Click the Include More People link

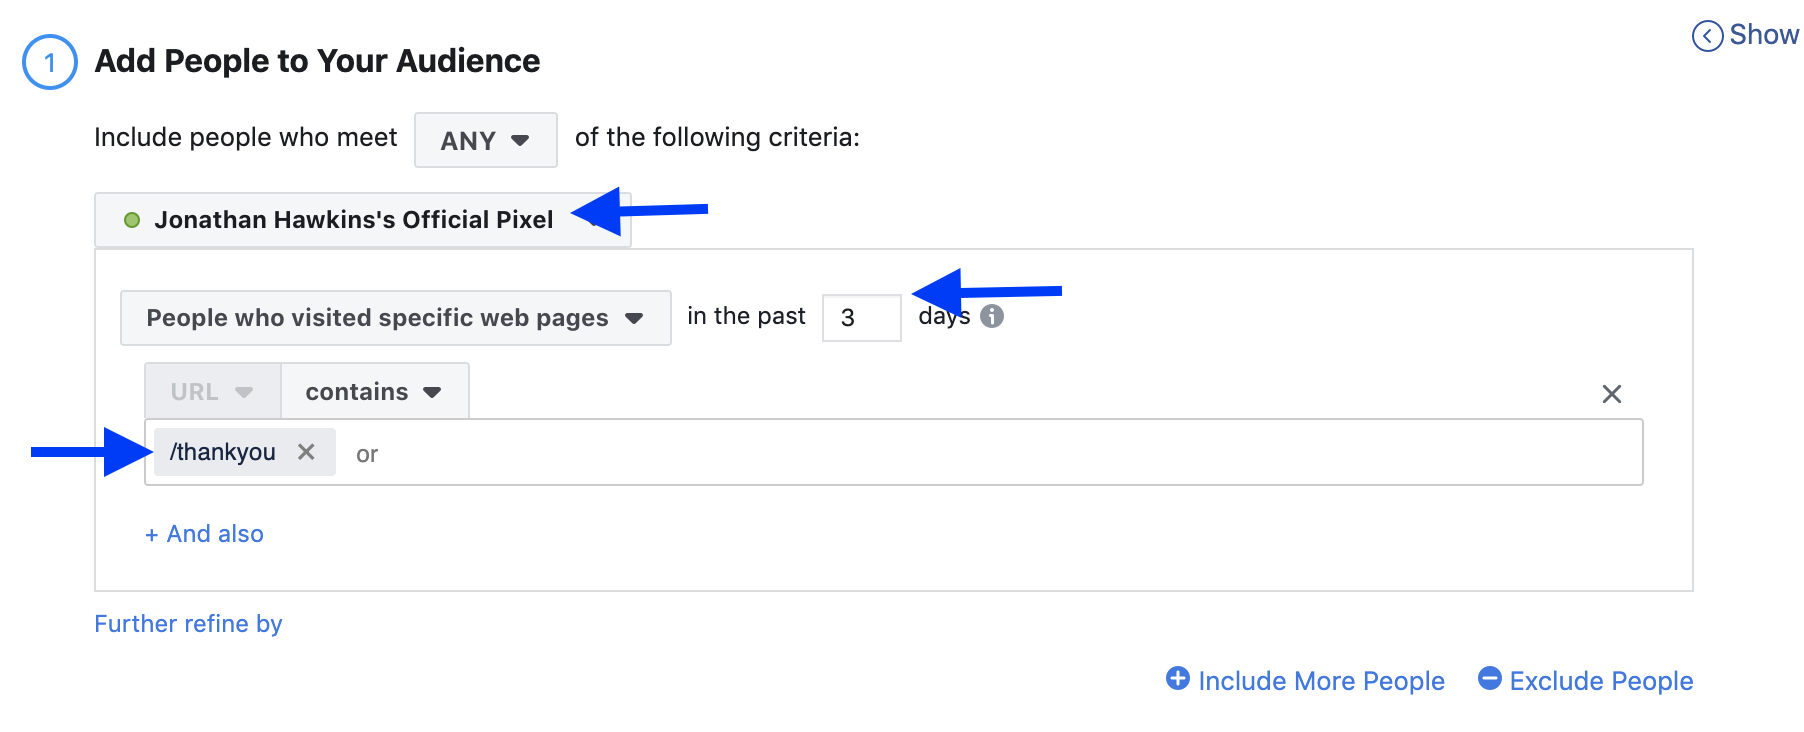pos(1321,681)
